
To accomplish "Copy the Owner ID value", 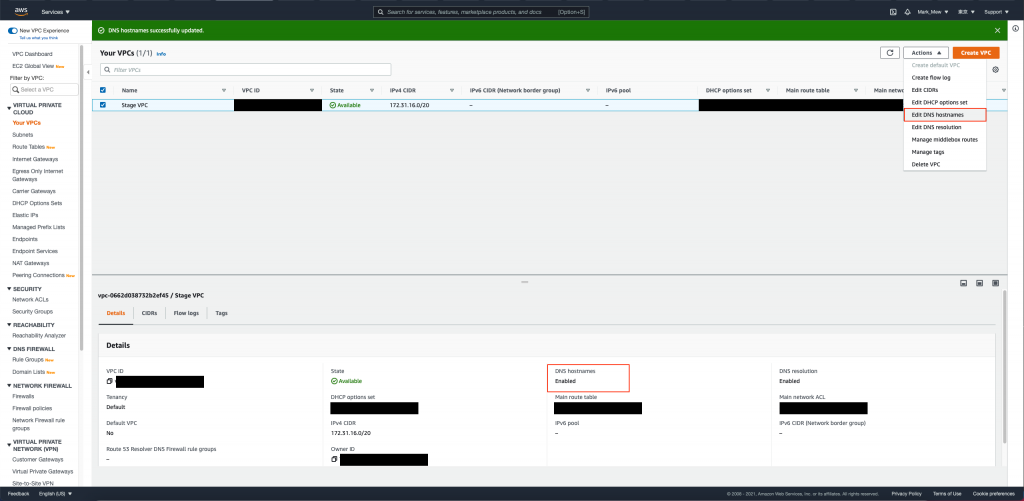I will (x=334, y=459).
